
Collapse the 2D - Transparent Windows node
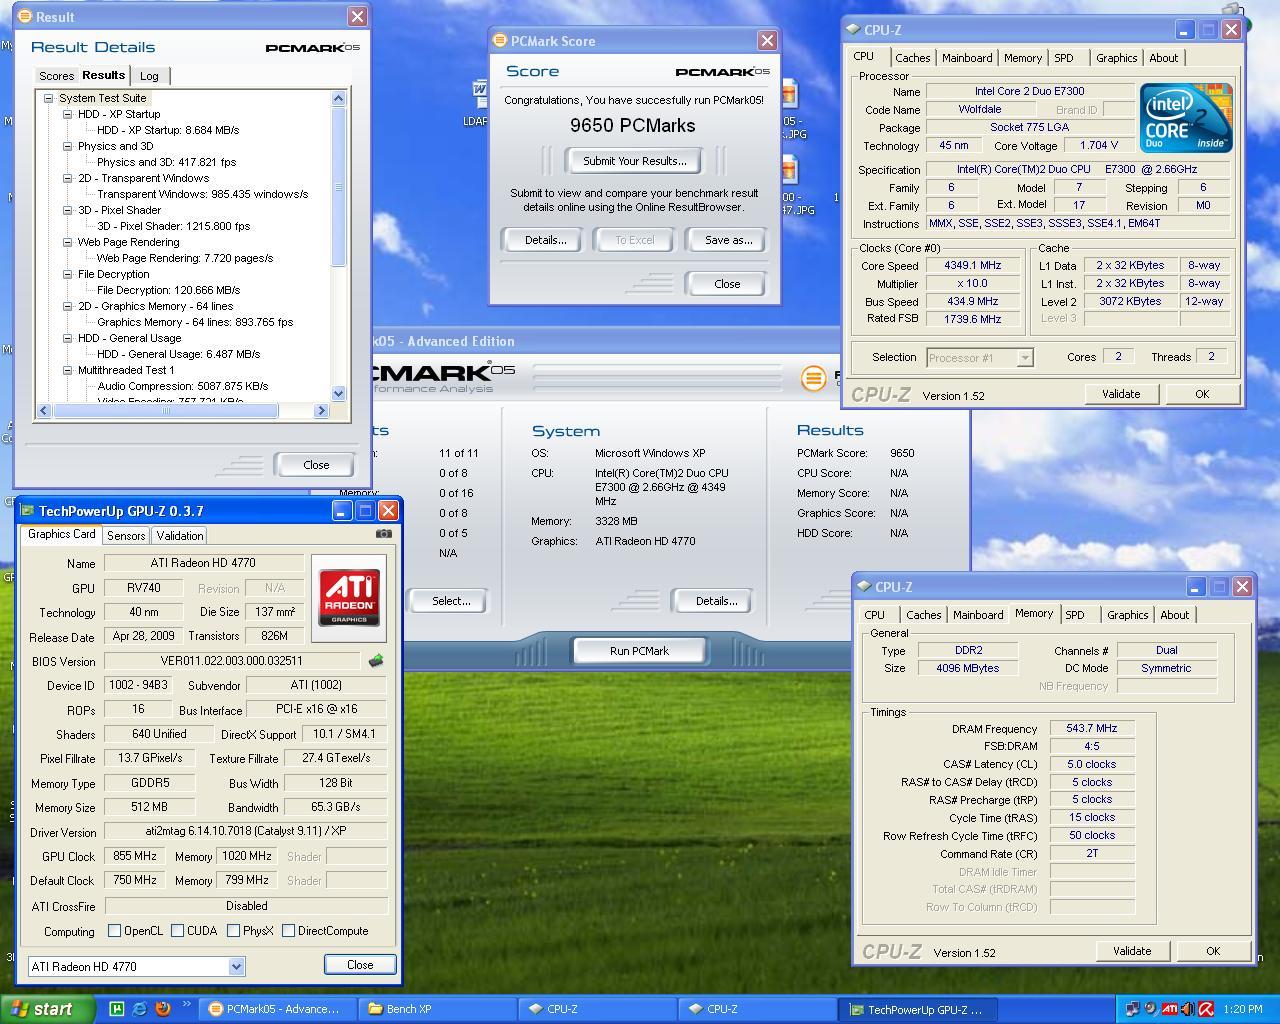67,178
